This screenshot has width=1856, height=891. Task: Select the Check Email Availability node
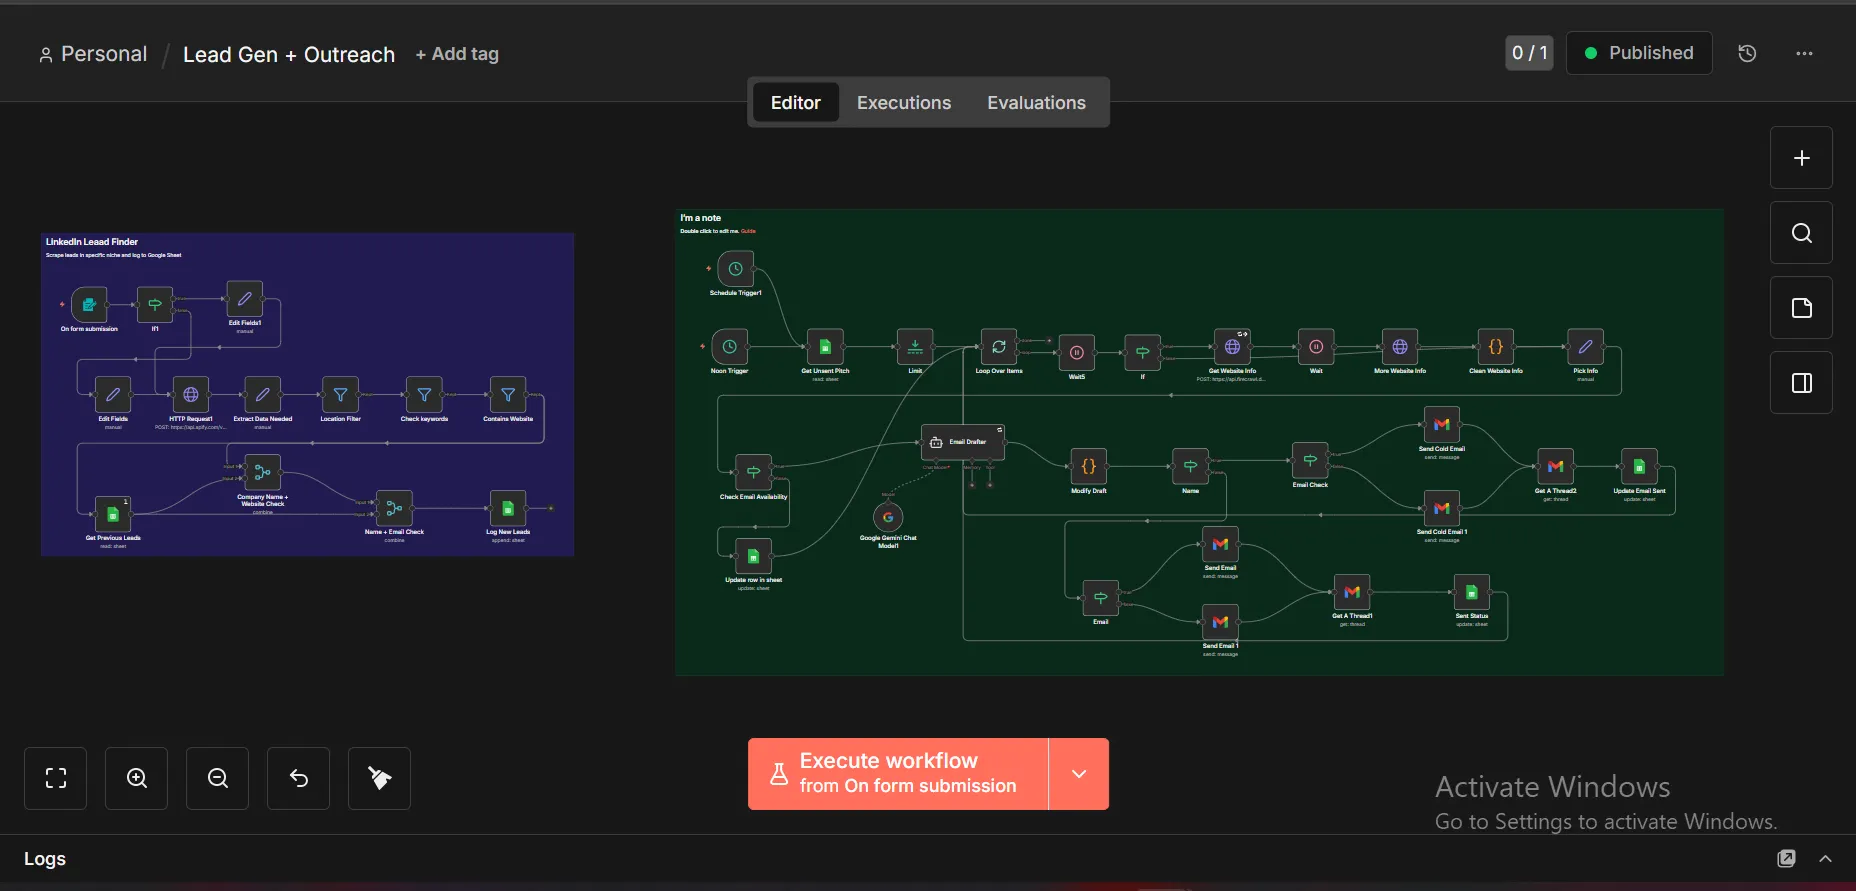click(754, 472)
